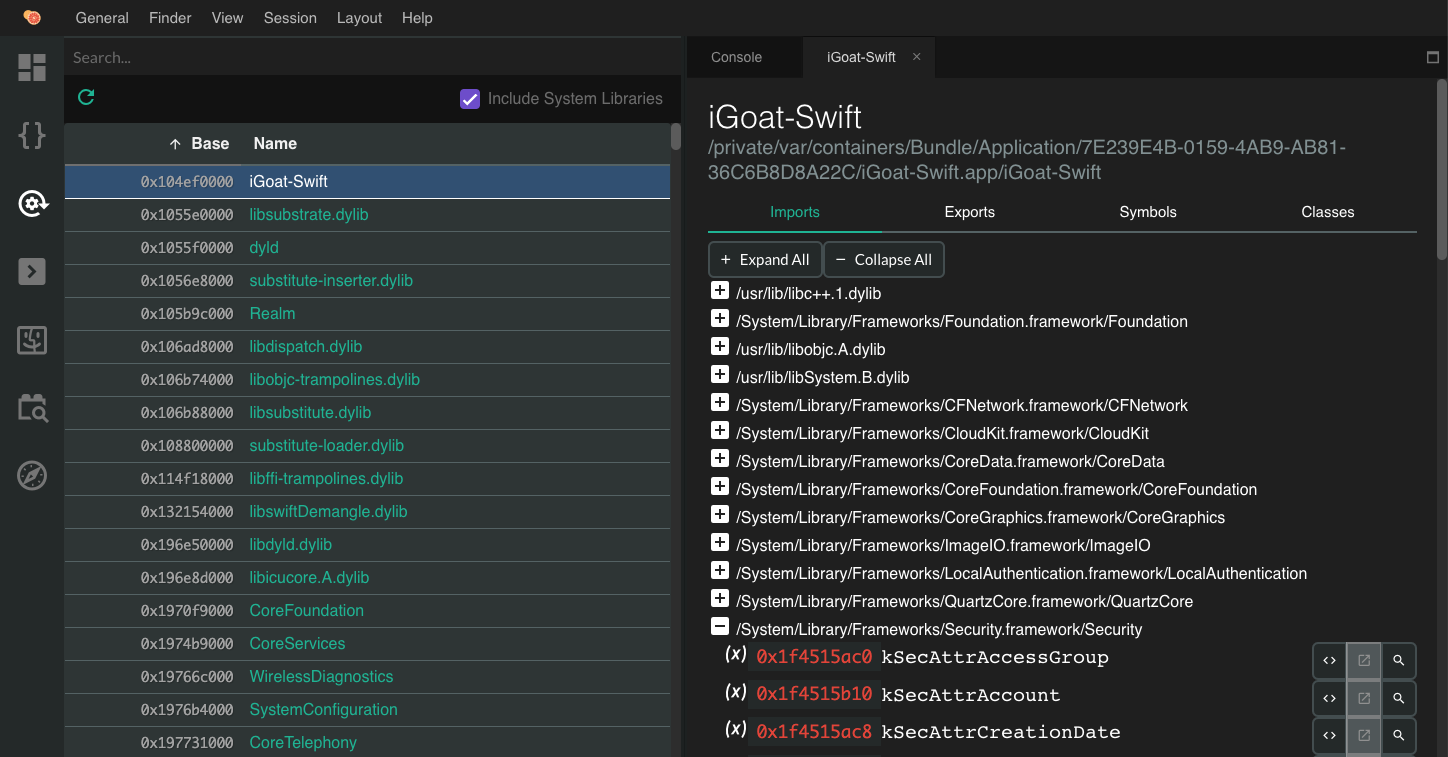Click the magnifier icon for kSecAttrAccount row
1448x757 pixels.
point(1399,698)
